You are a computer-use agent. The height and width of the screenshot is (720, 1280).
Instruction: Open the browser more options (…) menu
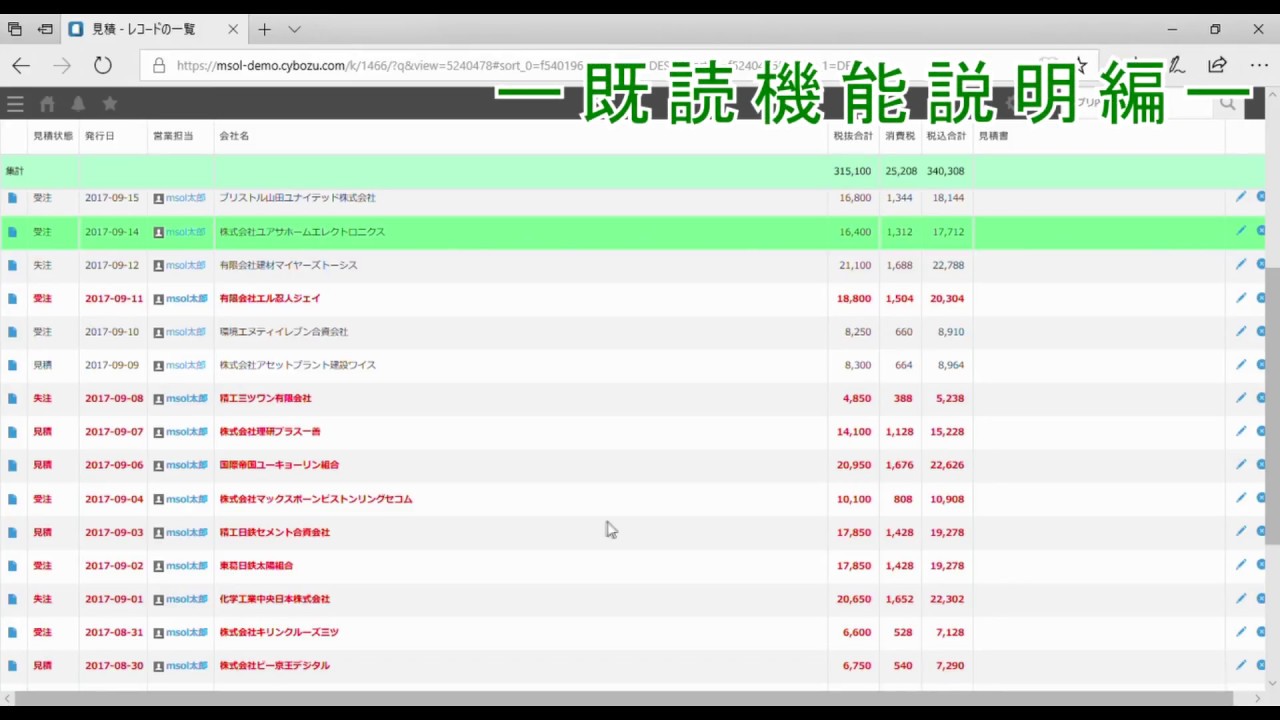pos(1258,65)
